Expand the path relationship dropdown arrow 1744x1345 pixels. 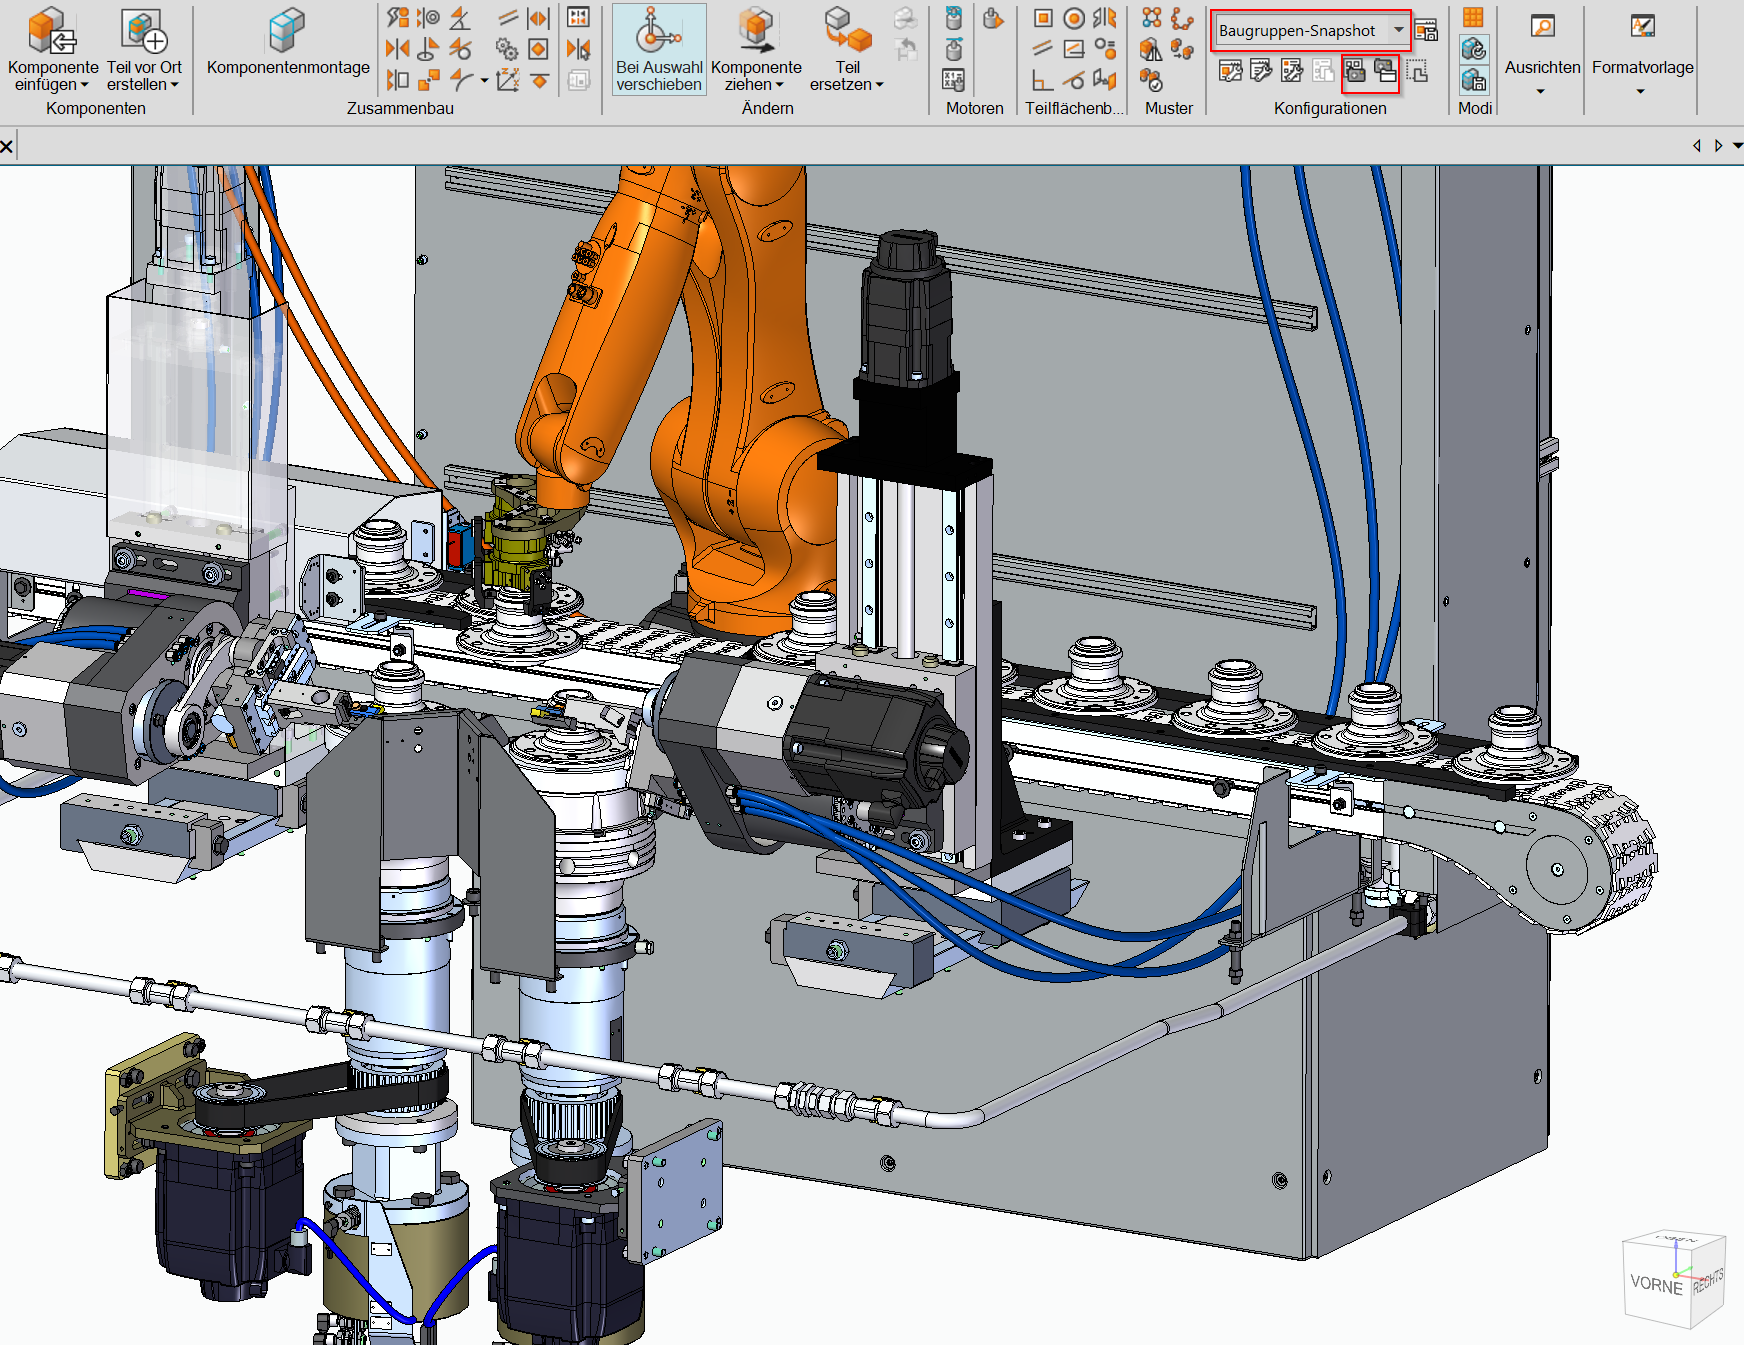(484, 80)
